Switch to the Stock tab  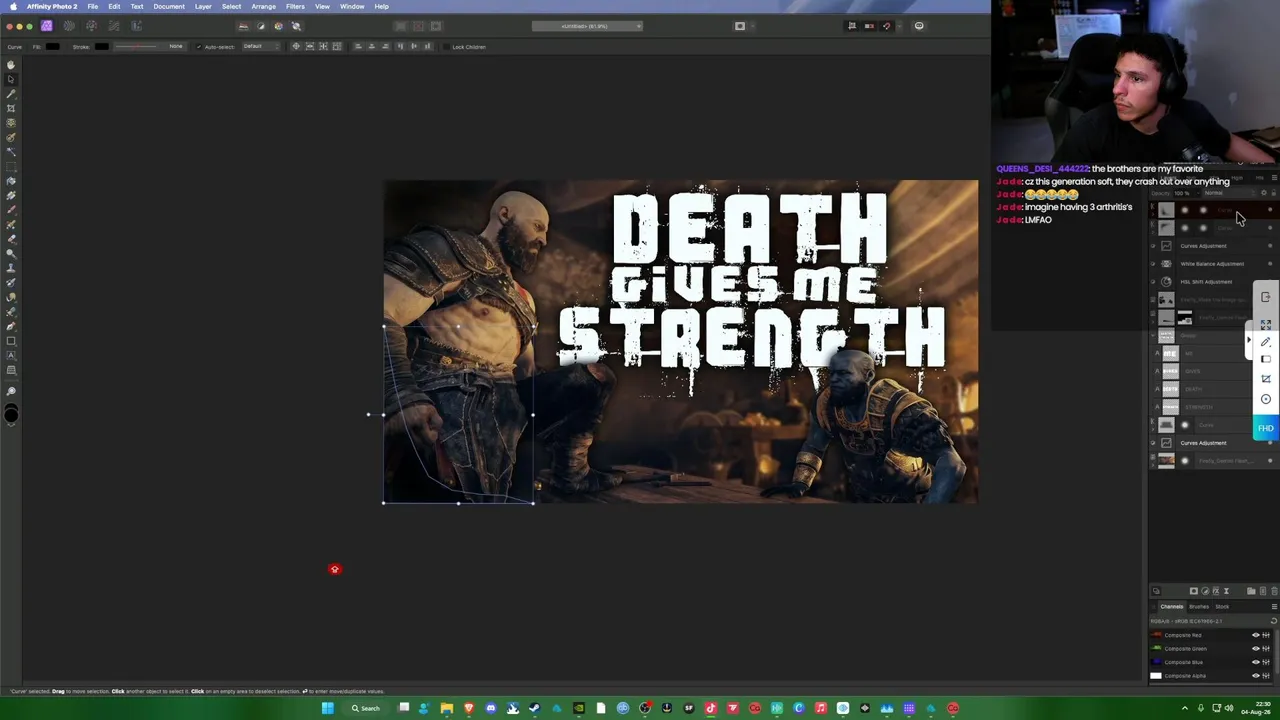pos(1222,607)
